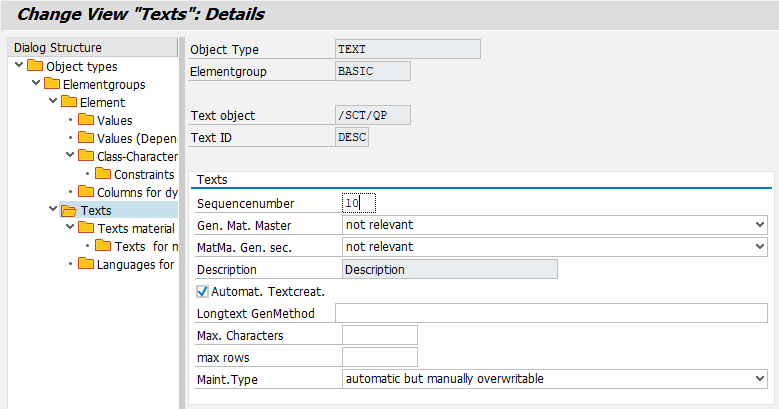The image size is (779, 409).
Task: Click the Elementgroups folder icon
Action: tap(53, 84)
